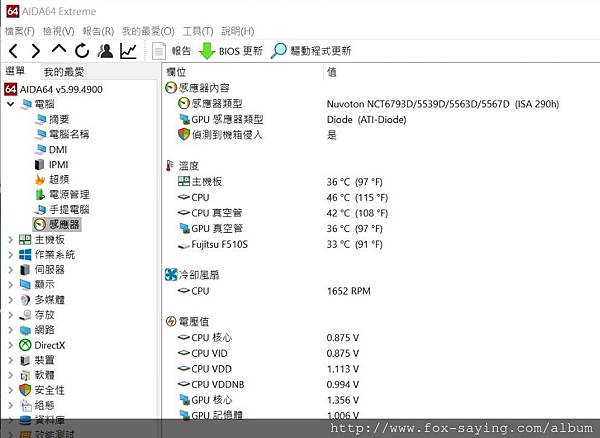
Task: Go back with the left arrow button
Action: click(13, 51)
